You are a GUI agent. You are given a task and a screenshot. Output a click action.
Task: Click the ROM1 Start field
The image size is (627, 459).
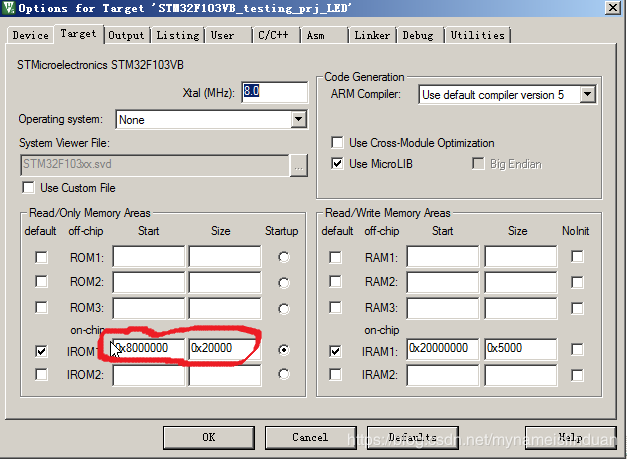tap(149, 256)
